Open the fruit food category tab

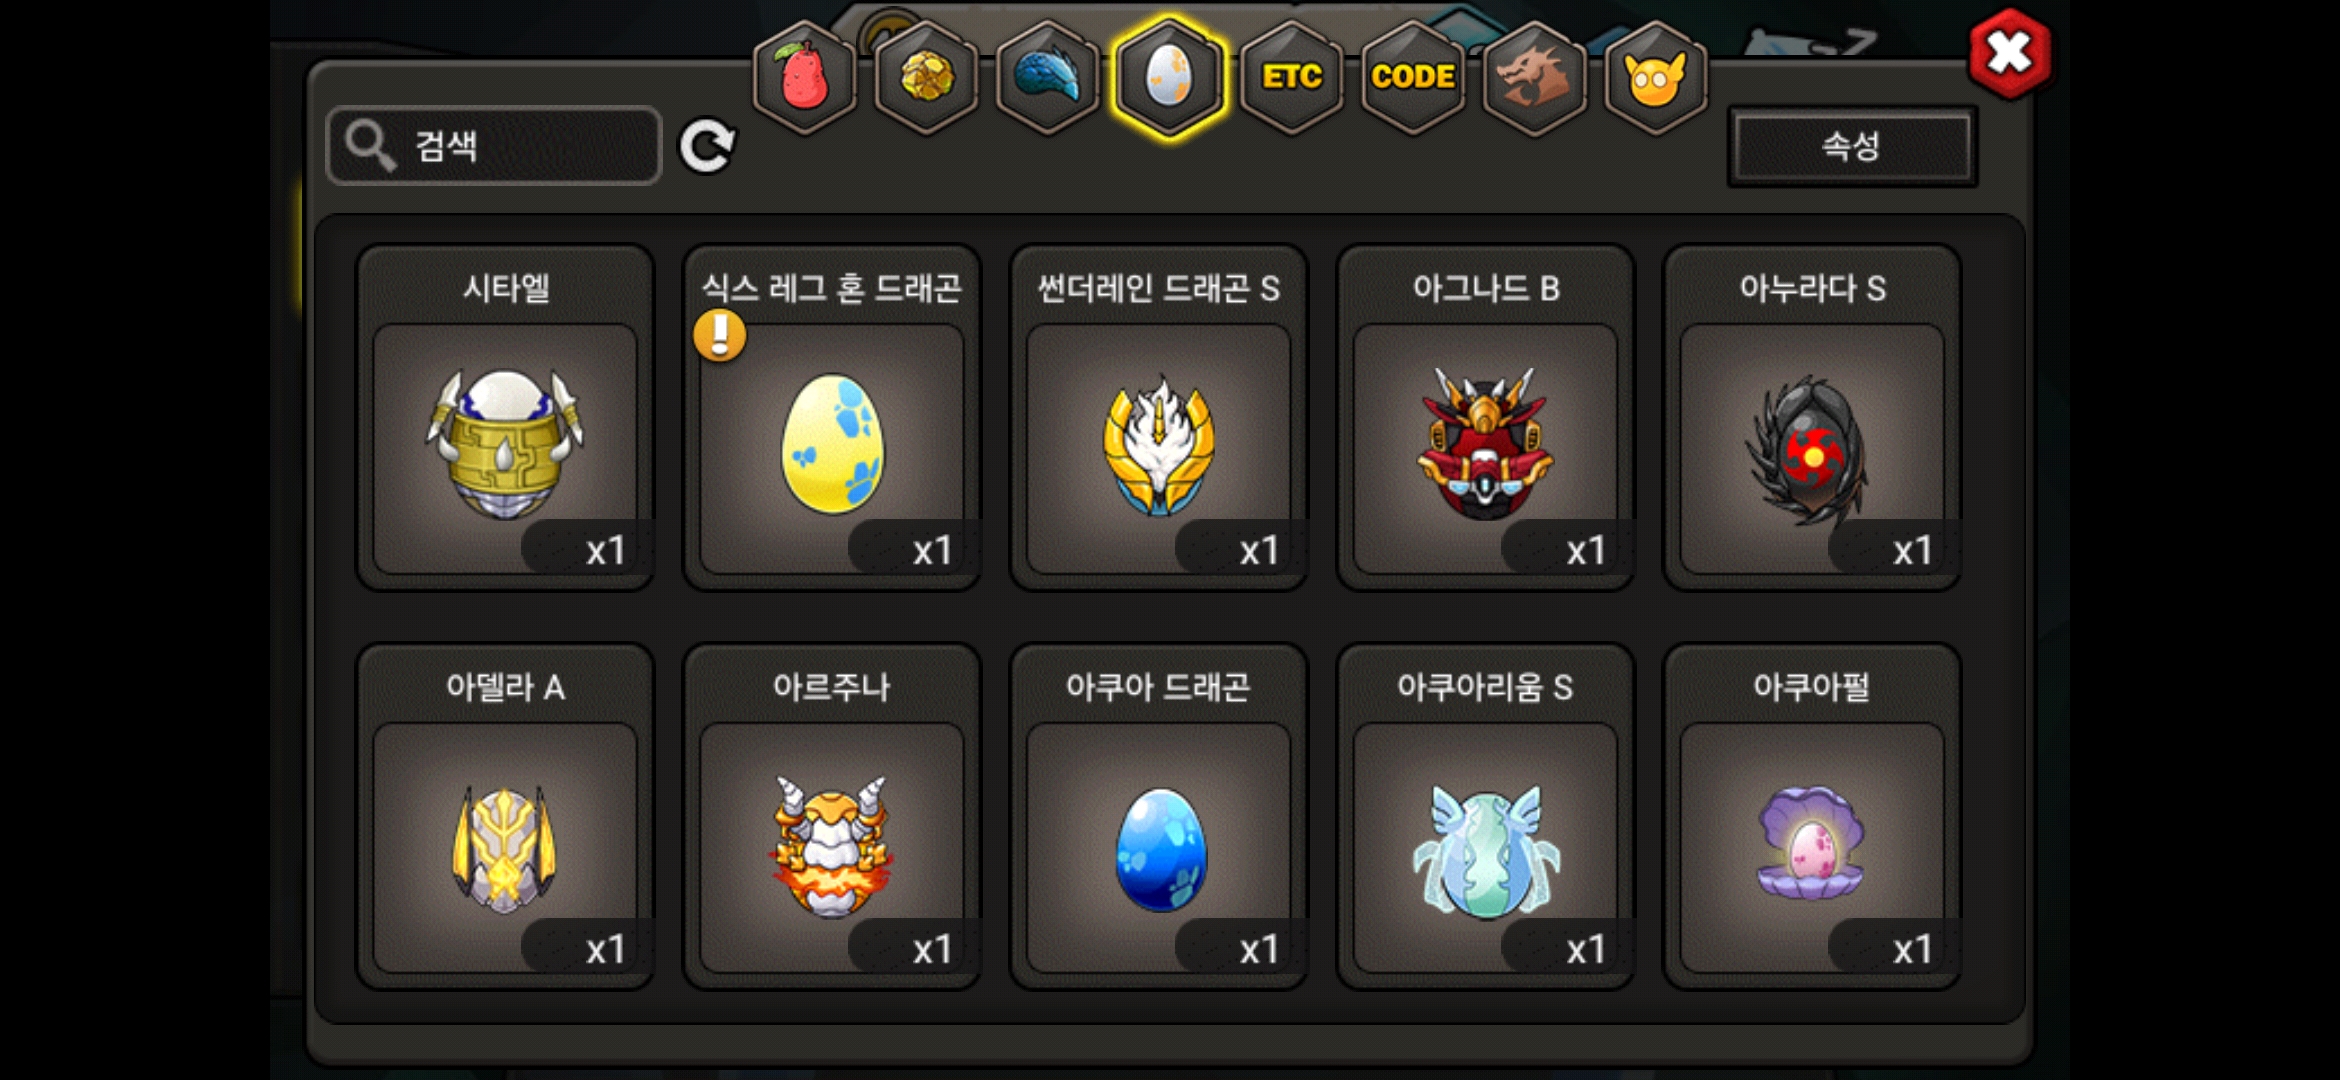[x=805, y=77]
